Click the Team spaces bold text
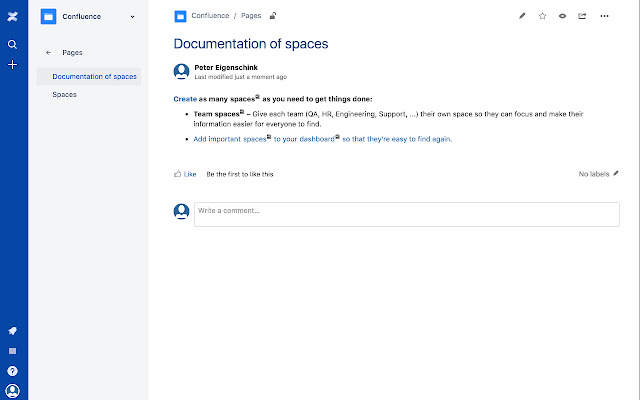Viewport: 640px width, 400px height. pos(216,114)
